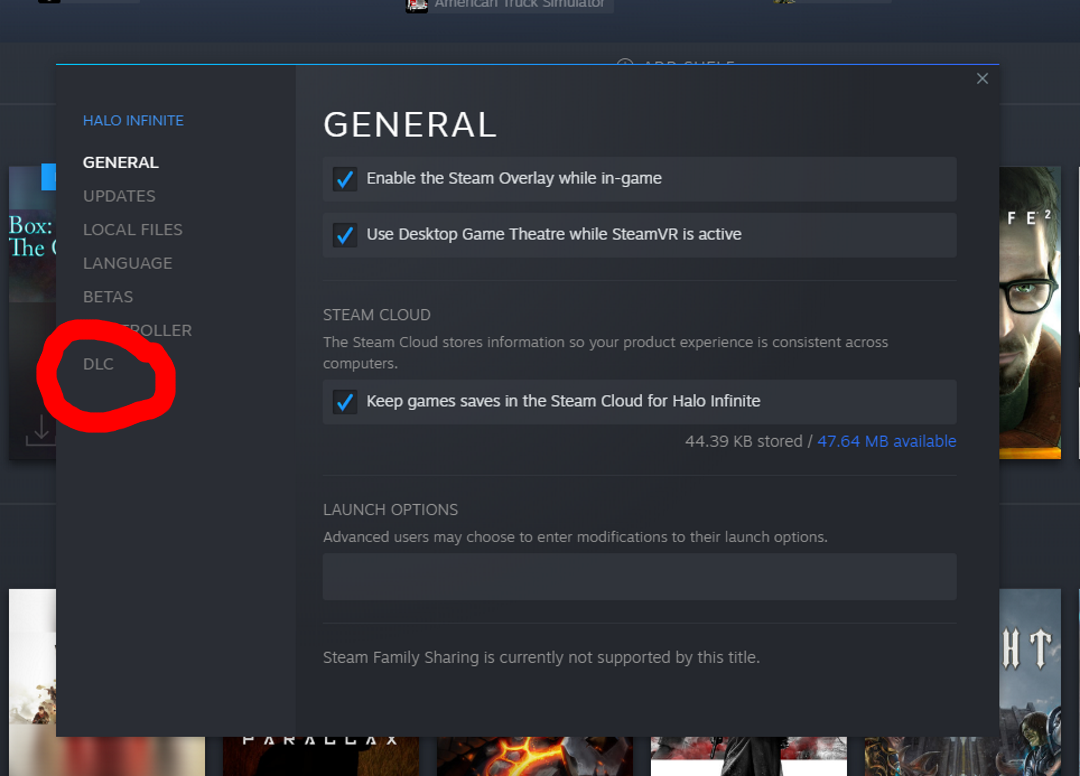This screenshot has width=1080, height=776.
Task: Click the Family Sharing not supported notice
Action: coord(541,658)
